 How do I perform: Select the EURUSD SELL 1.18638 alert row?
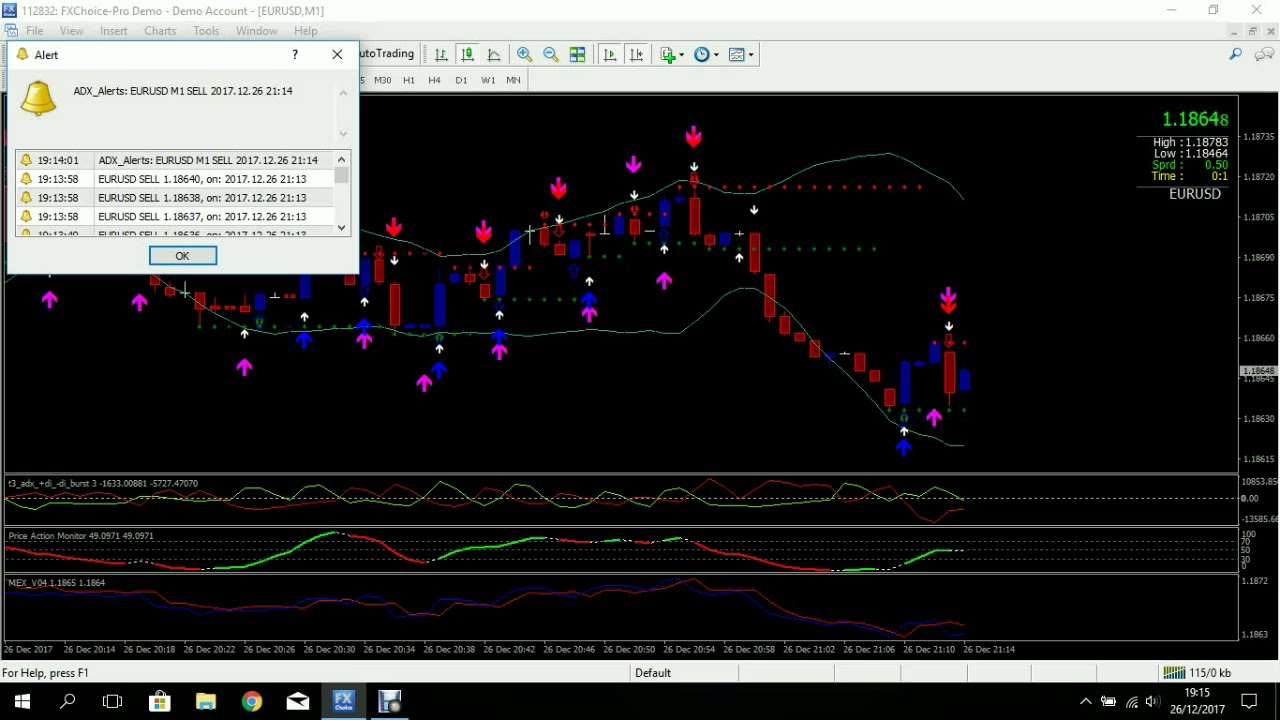point(174,198)
